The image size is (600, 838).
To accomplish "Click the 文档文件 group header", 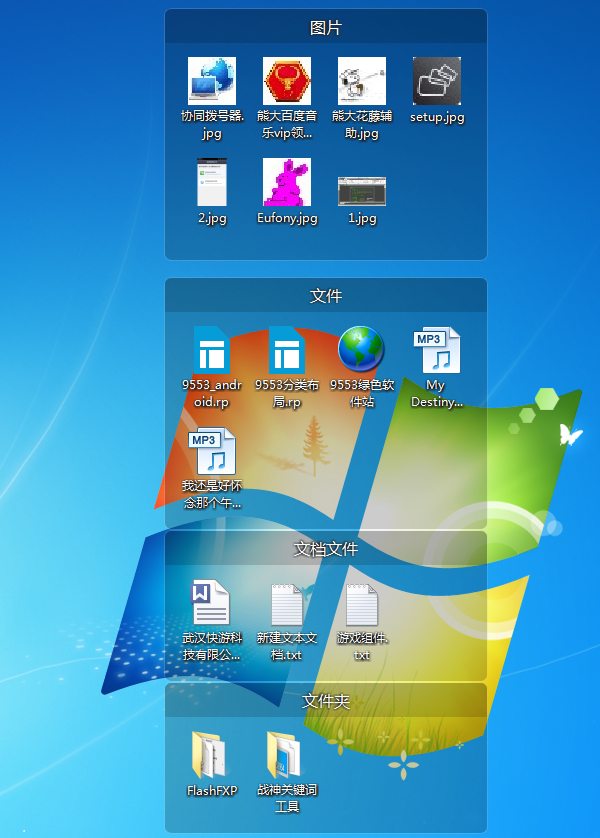I will (326, 549).
